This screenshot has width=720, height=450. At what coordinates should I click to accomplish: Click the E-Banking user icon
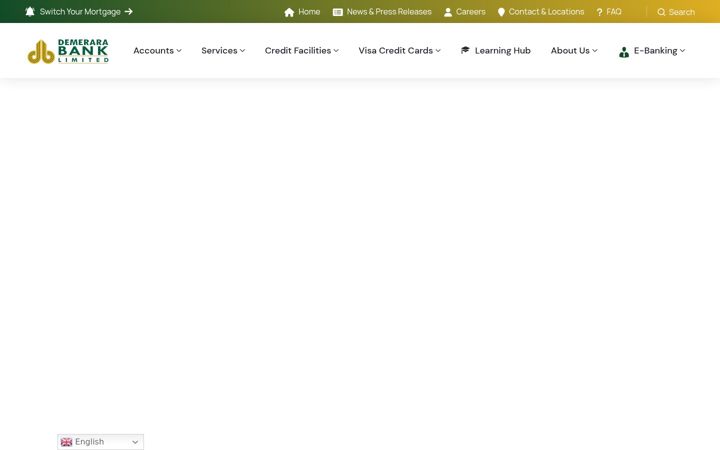coord(624,52)
